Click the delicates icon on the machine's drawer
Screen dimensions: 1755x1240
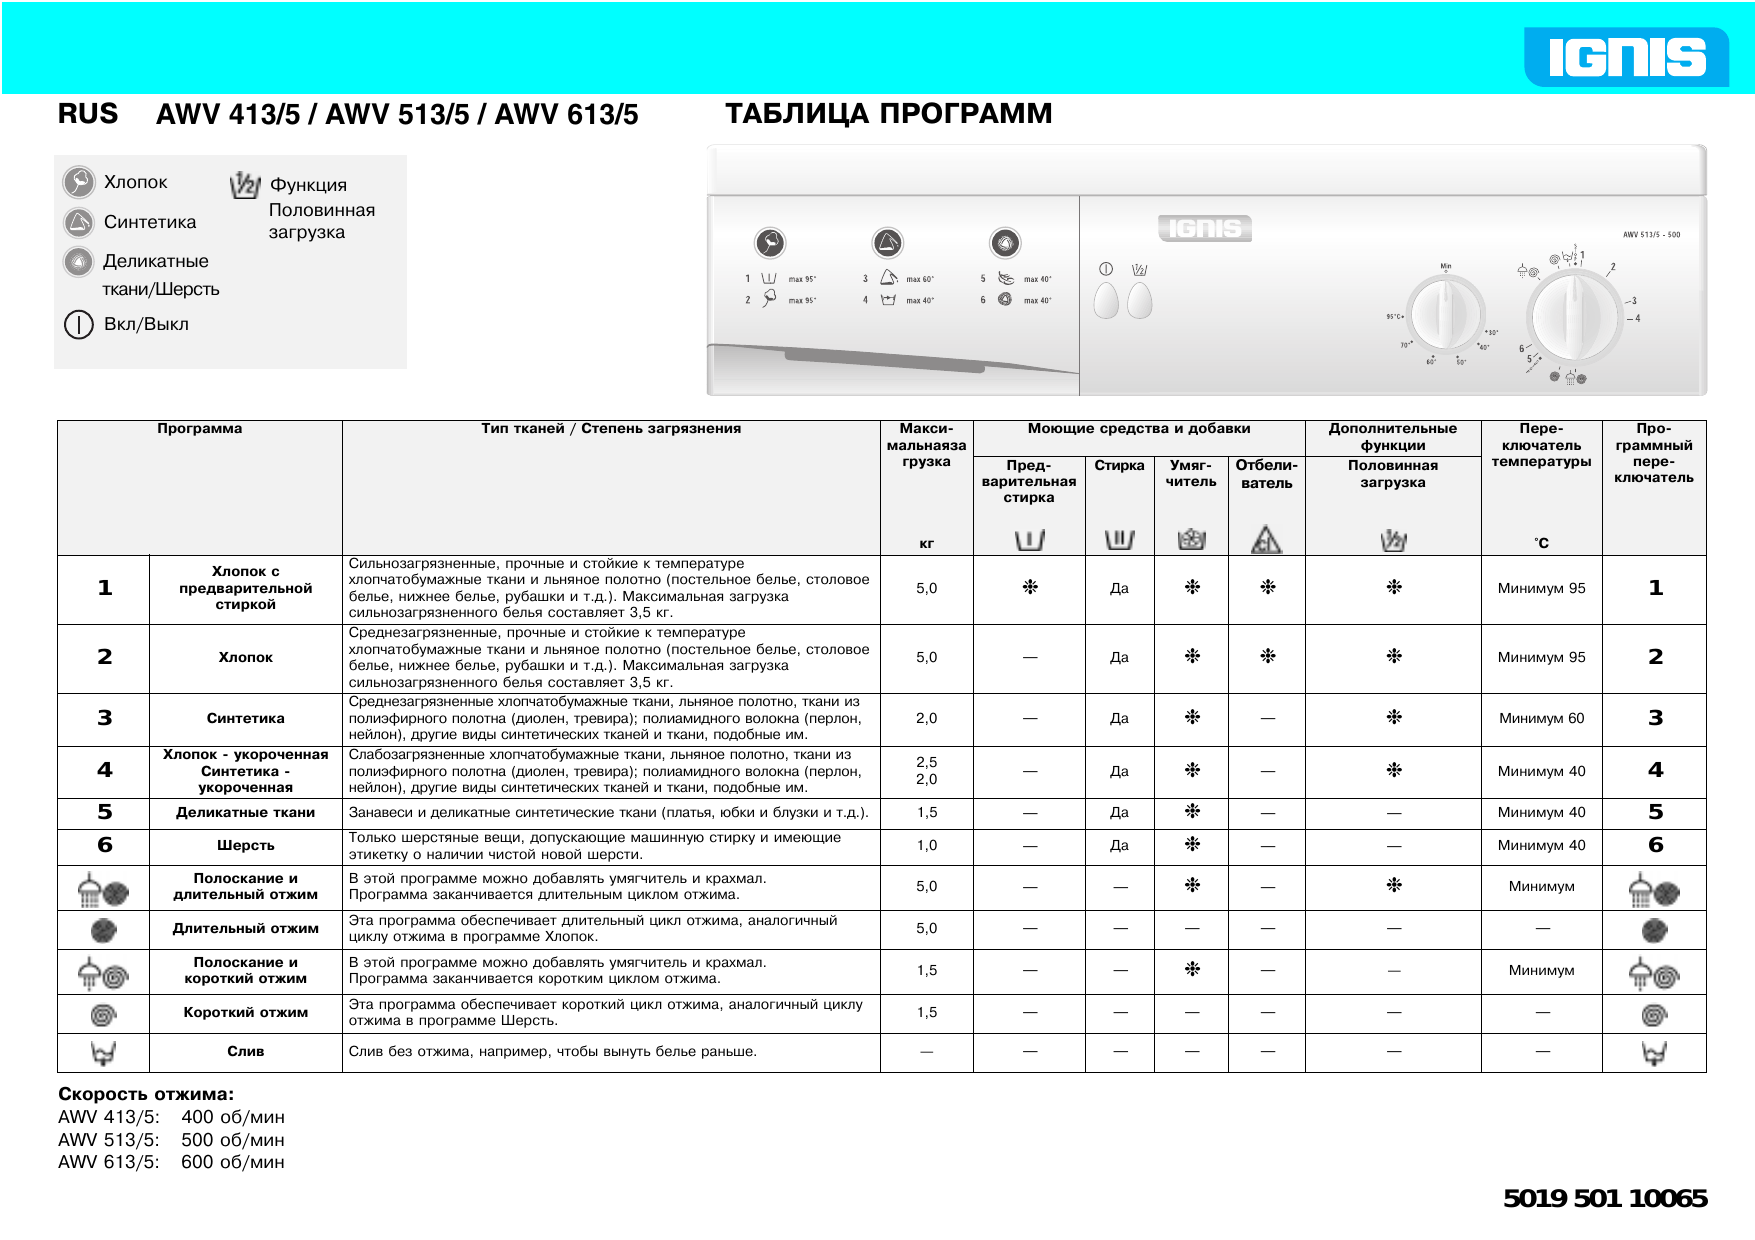(1005, 243)
